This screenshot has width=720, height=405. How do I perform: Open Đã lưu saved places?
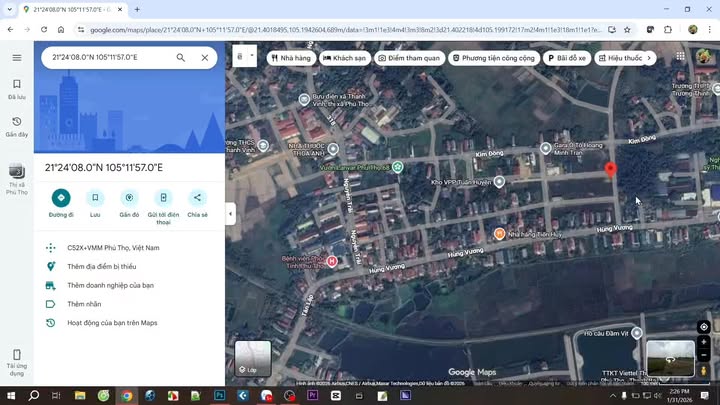[17, 88]
